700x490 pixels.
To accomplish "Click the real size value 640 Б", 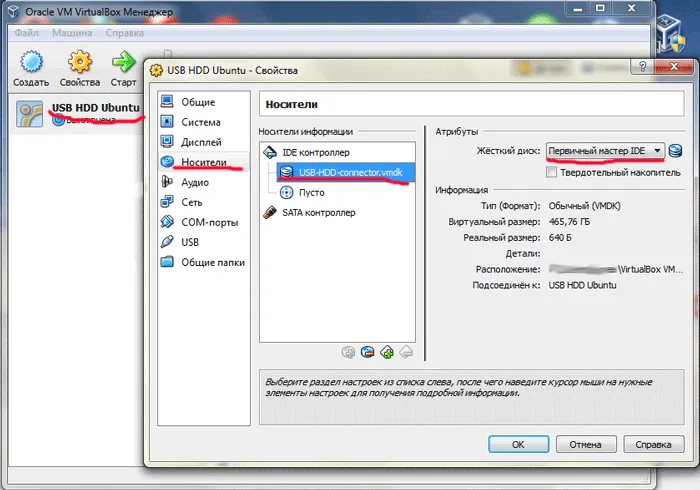I will pos(560,237).
